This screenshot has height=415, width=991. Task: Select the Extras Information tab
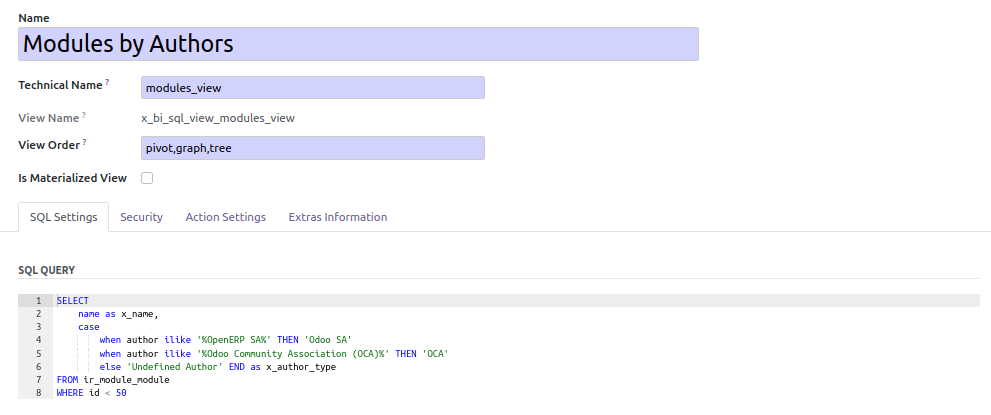click(x=337, y=217)
